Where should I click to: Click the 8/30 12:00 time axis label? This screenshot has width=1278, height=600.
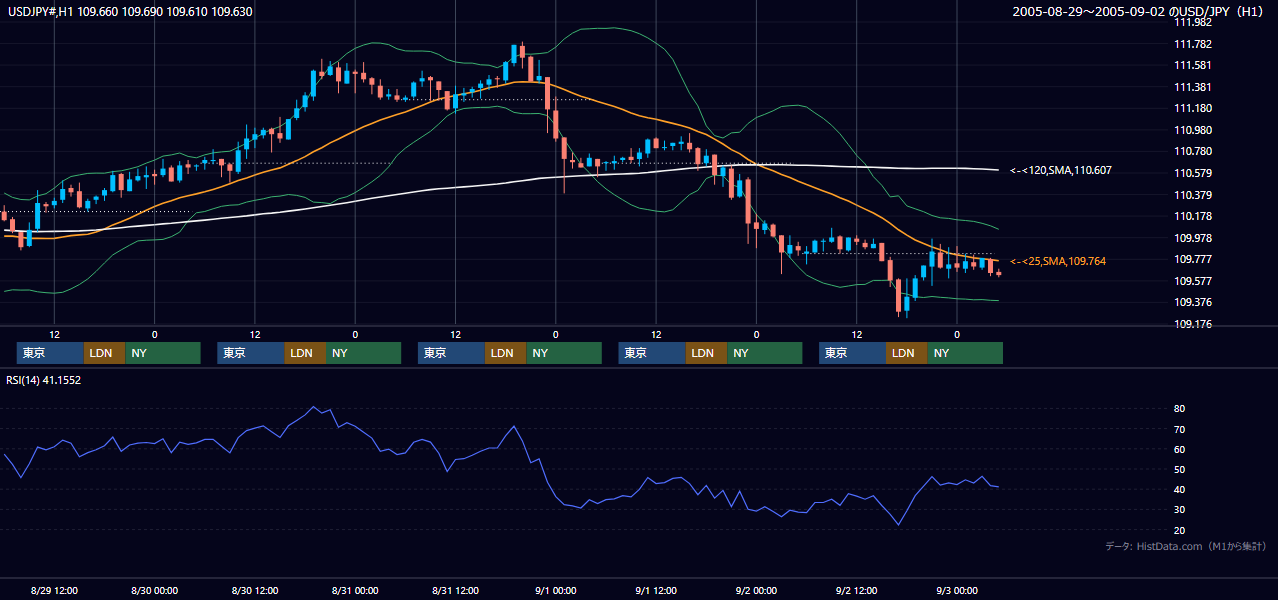(x=254, y=590)
